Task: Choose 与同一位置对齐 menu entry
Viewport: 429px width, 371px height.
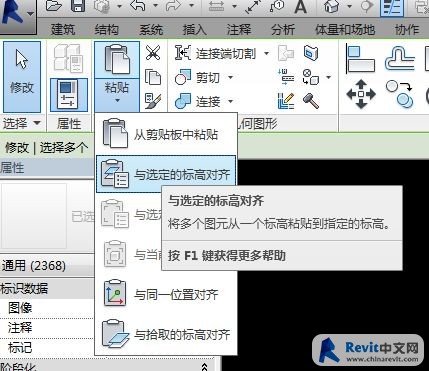Action: click(x=166, y=295)
